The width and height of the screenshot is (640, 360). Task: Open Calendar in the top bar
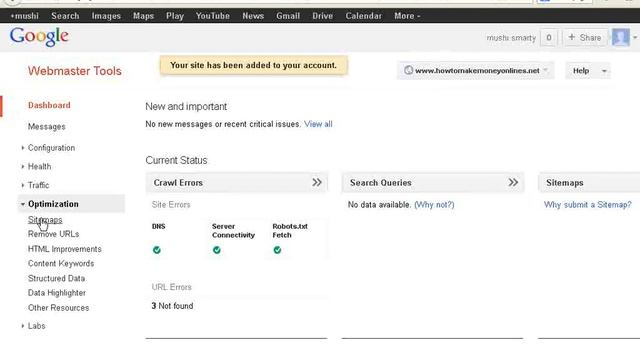point(364,16)
